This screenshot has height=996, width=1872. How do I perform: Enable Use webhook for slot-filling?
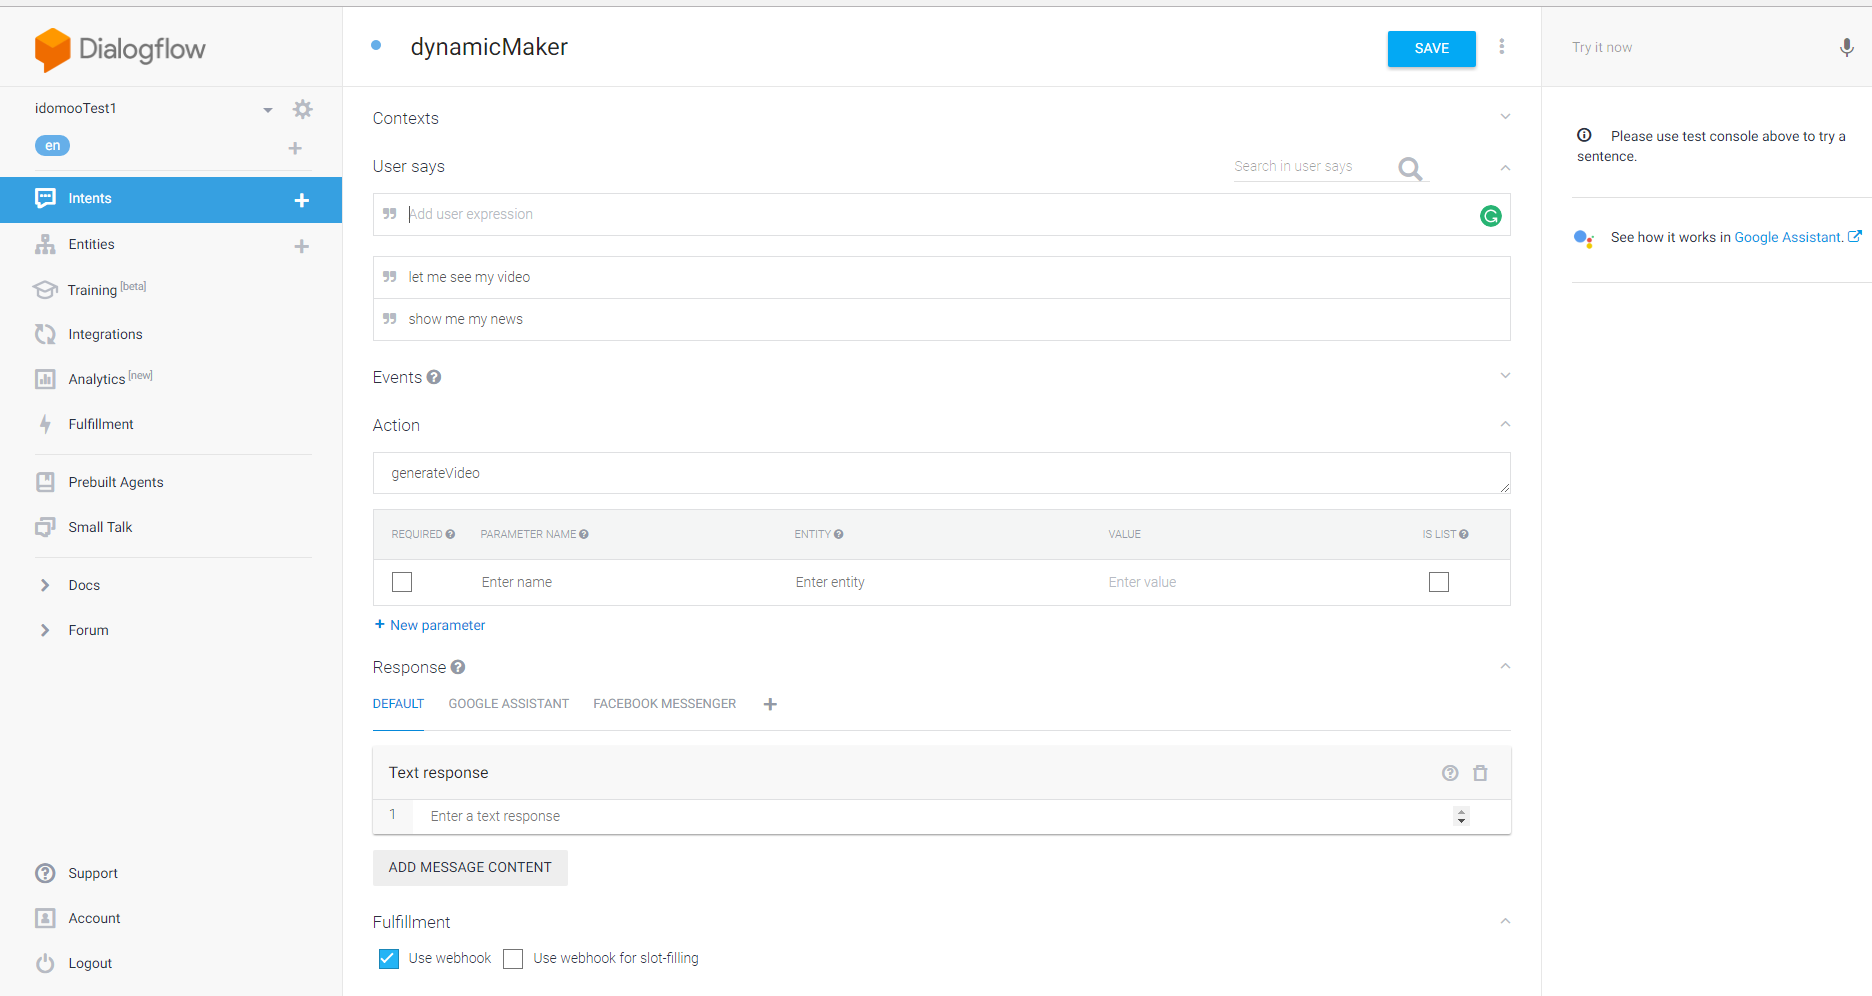(x=513, y=959)
